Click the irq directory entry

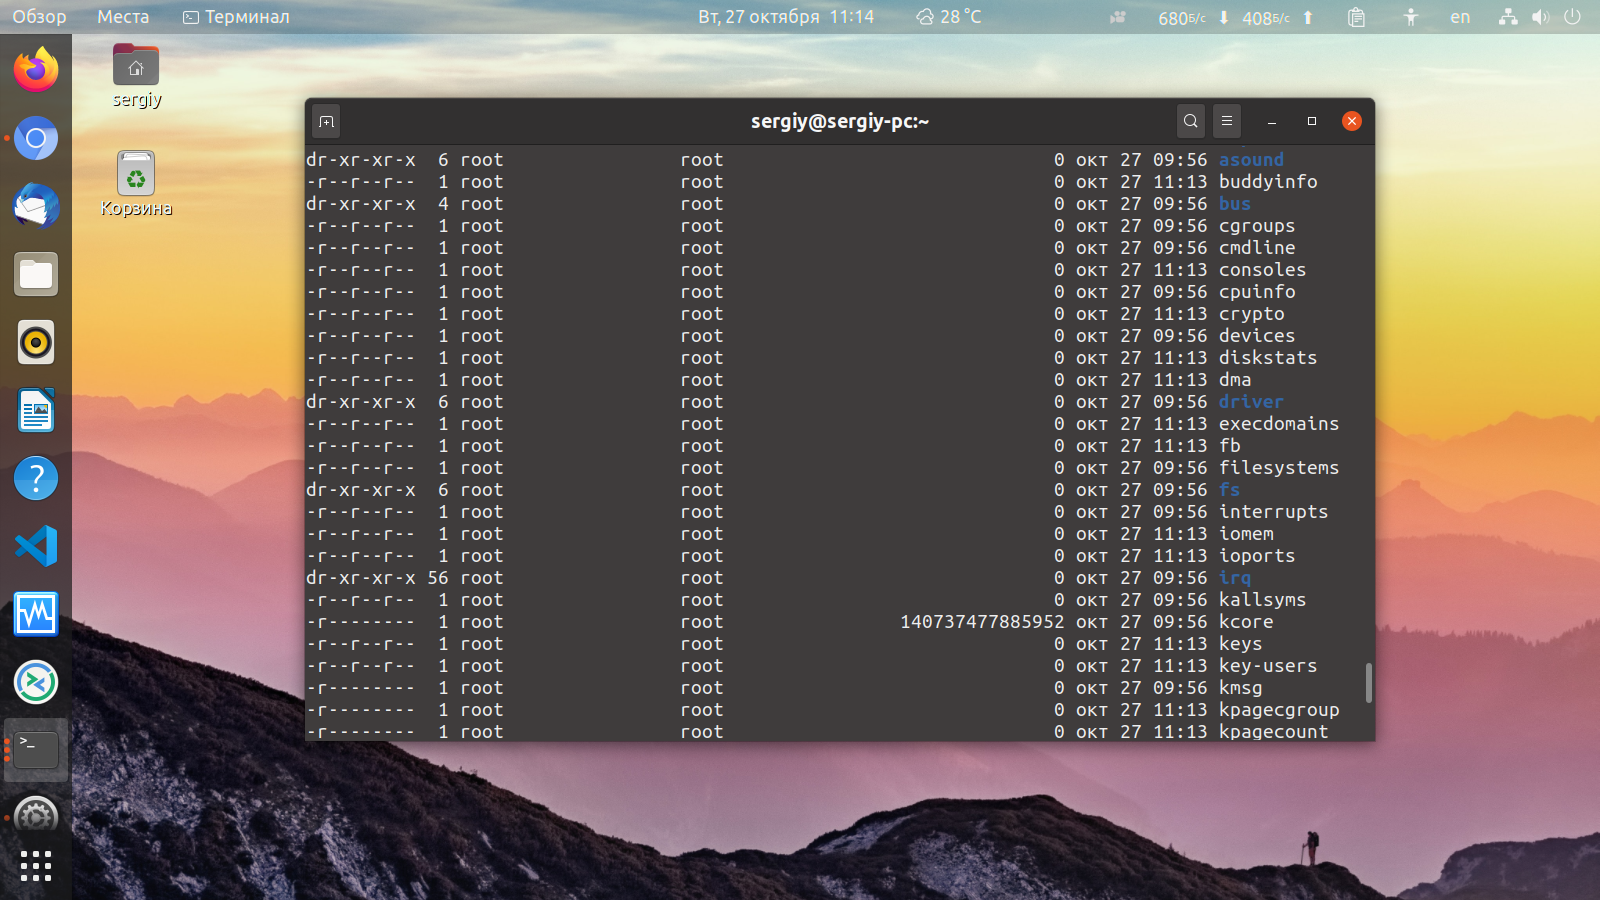(1235, 578)
